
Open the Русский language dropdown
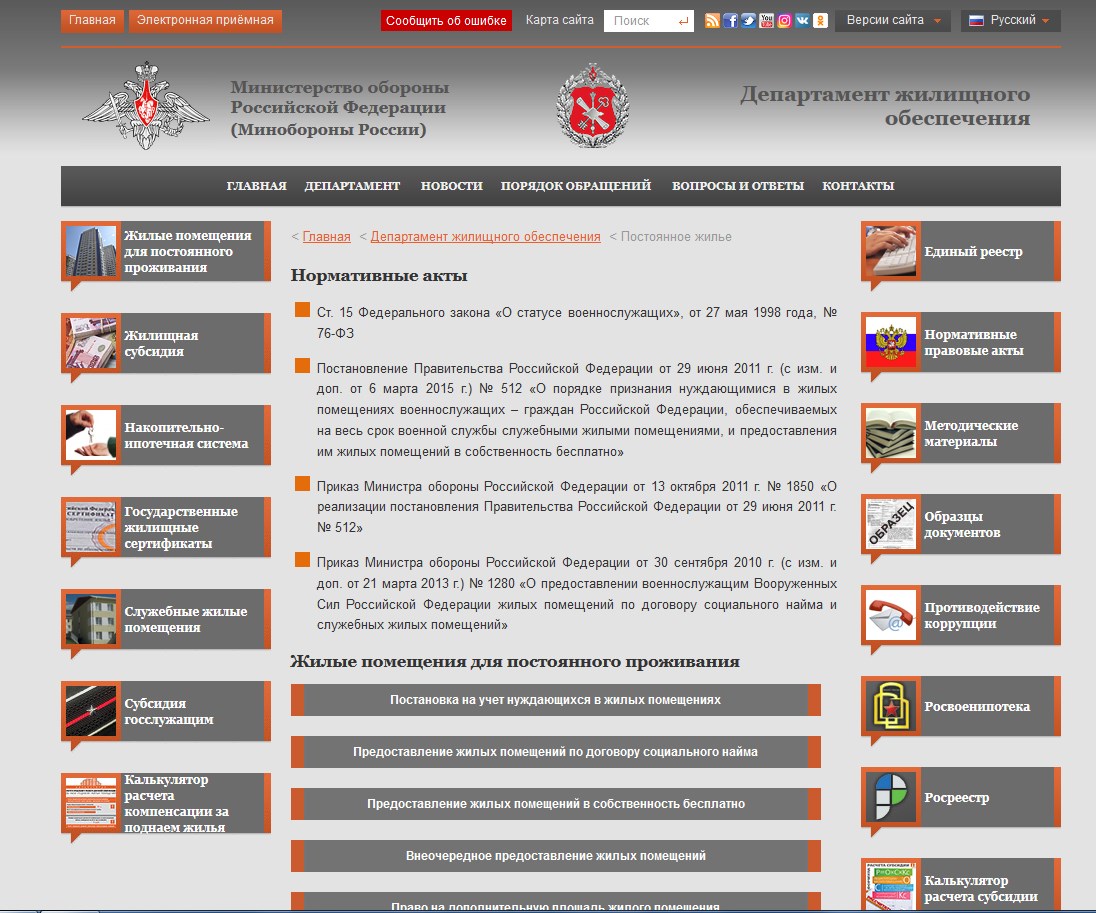click(x=1010, y=21)
